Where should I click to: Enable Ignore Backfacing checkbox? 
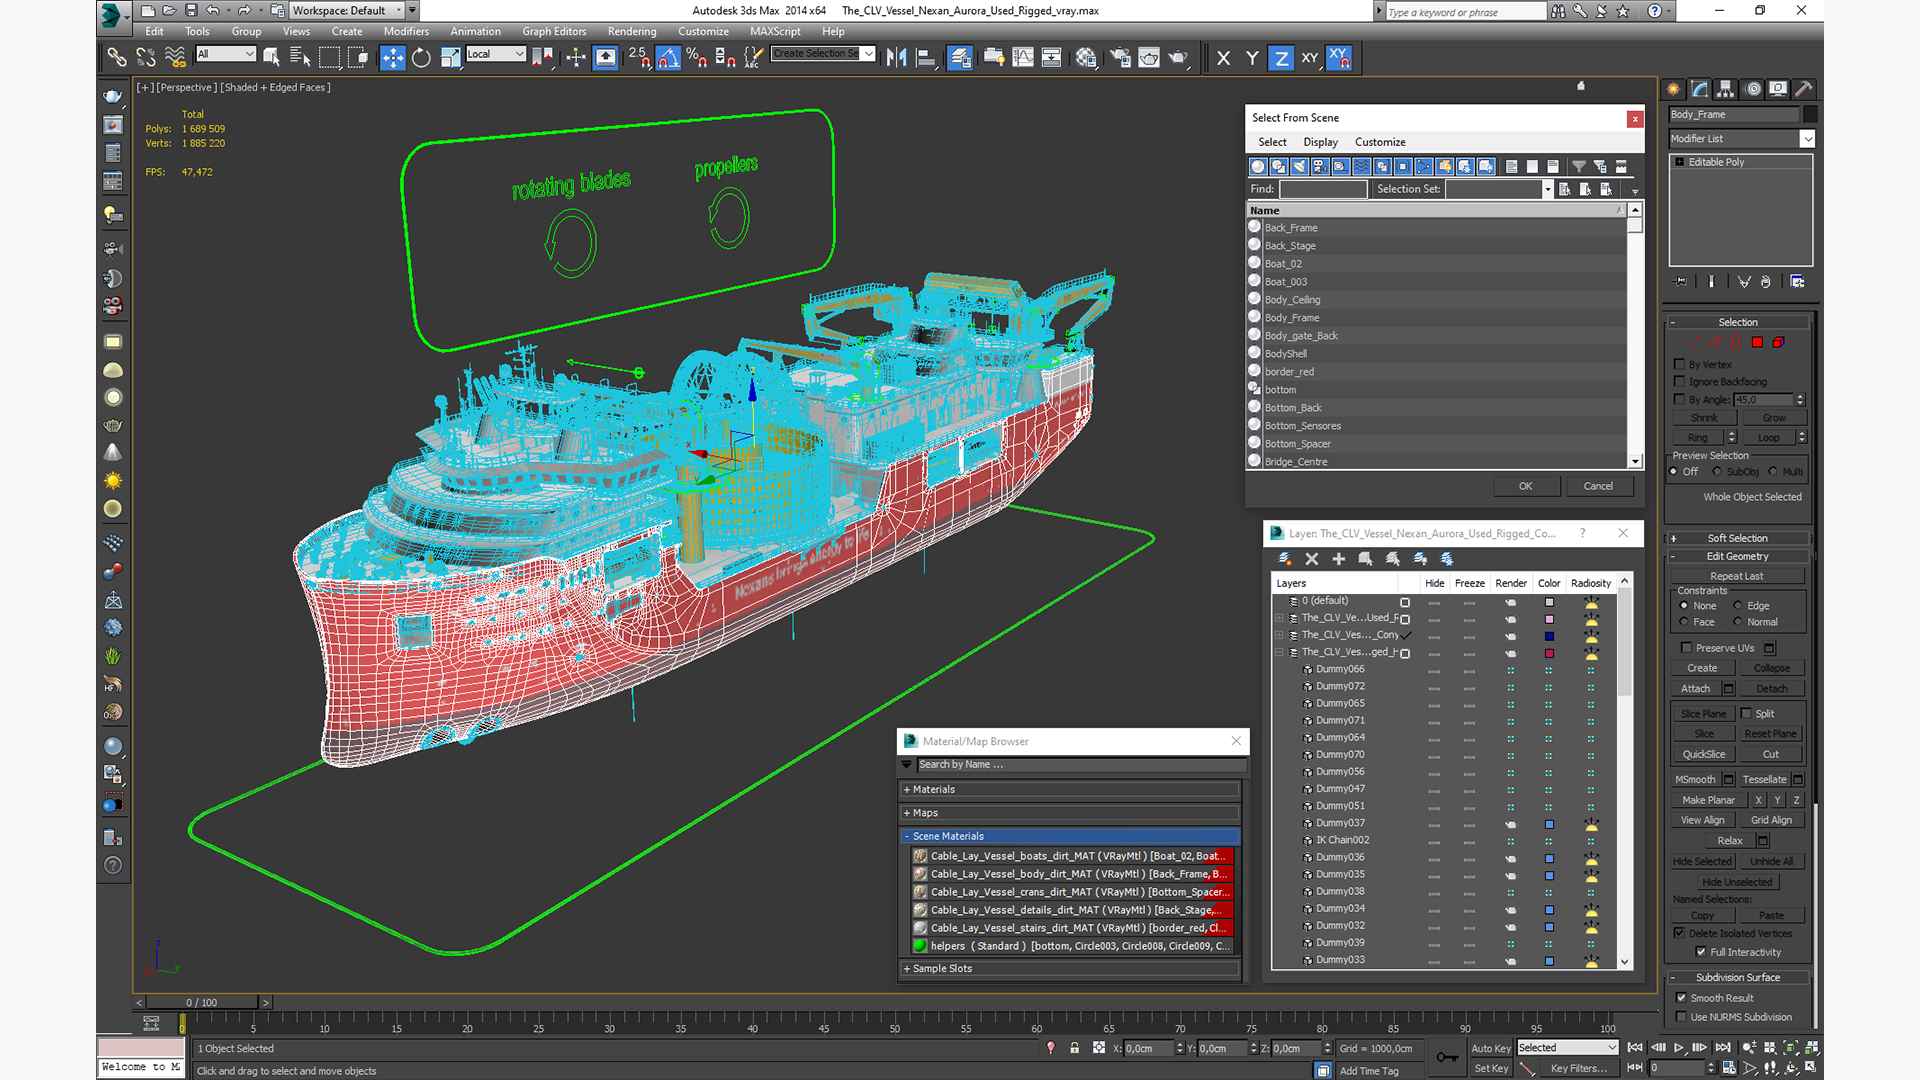click(1680, 381)
